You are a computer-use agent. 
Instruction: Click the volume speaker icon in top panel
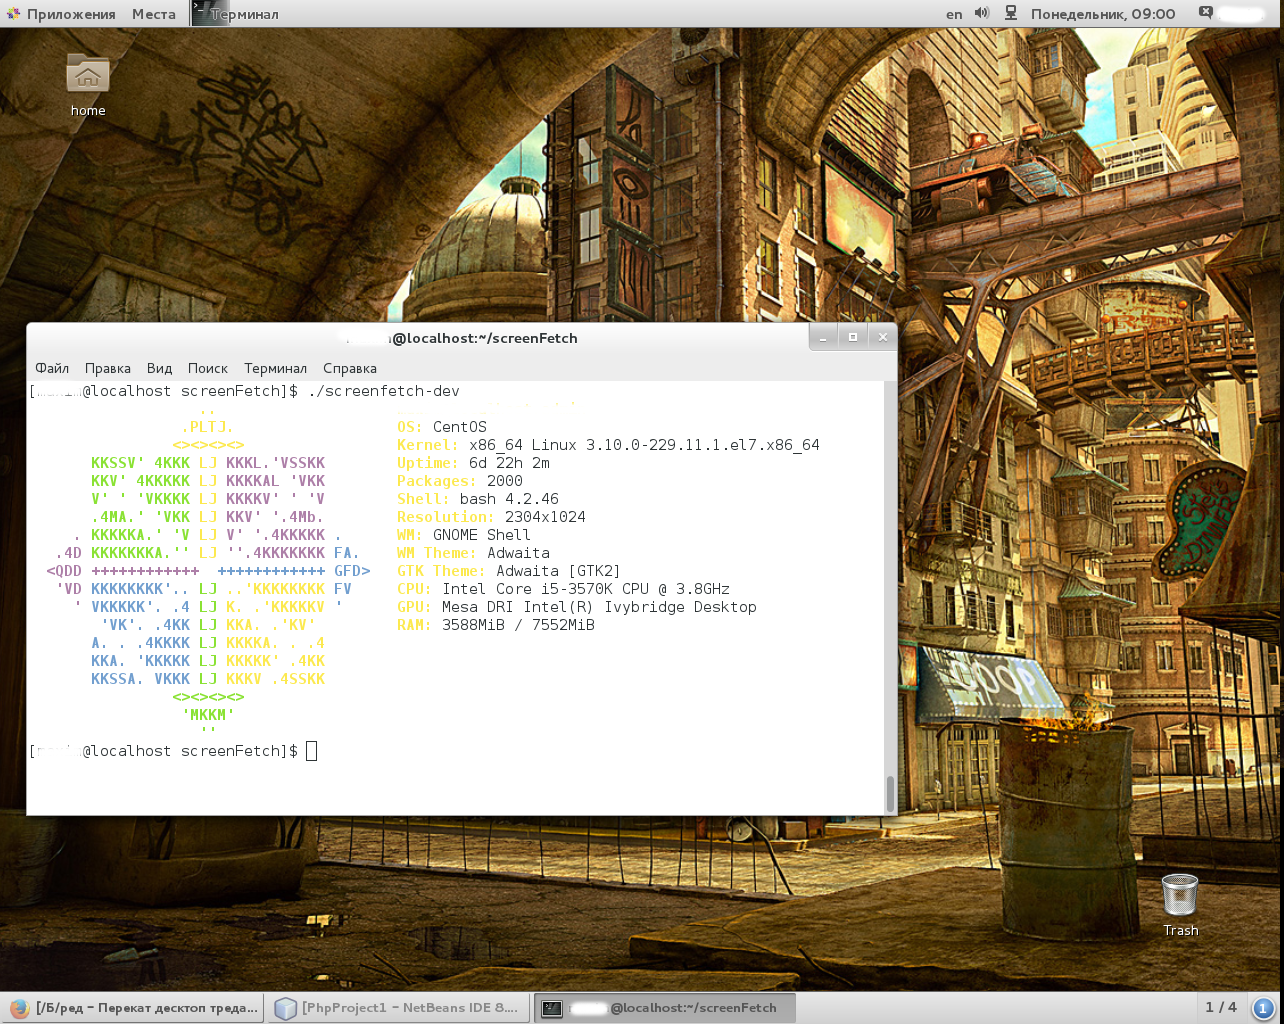tap(981, 14)
